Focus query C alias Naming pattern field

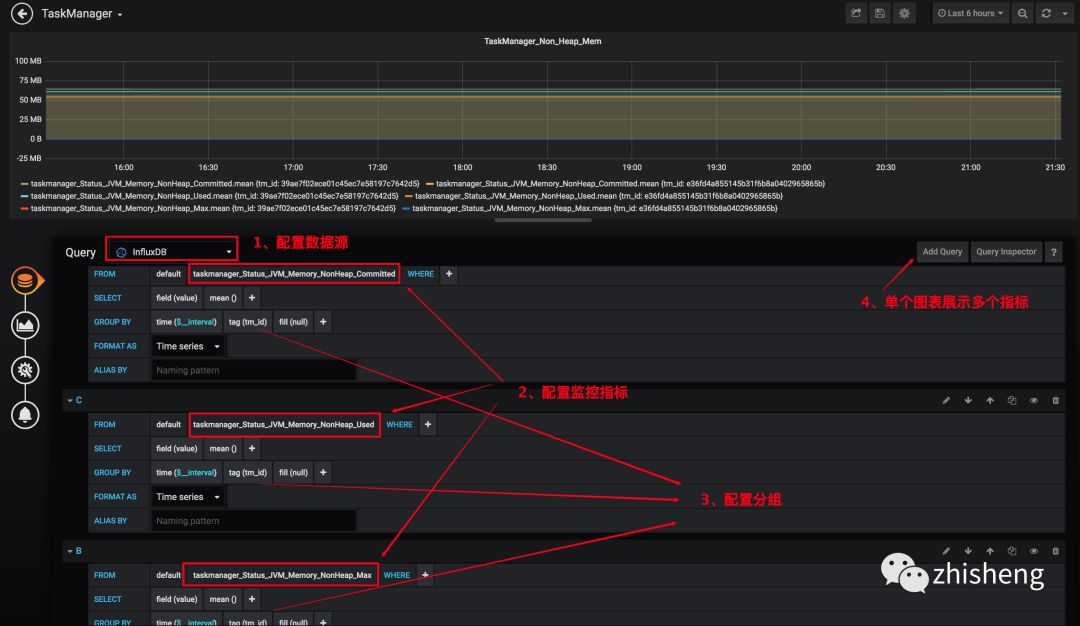(x=253, y=521)
